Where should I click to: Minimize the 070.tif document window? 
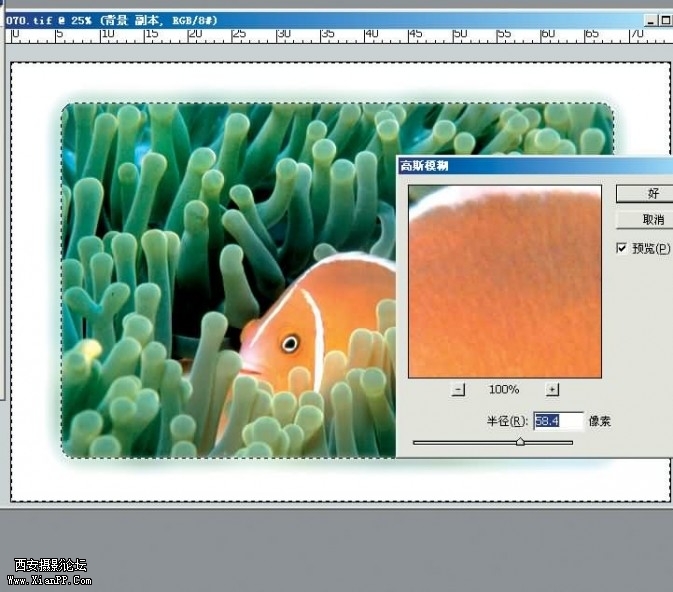[651, 20]
